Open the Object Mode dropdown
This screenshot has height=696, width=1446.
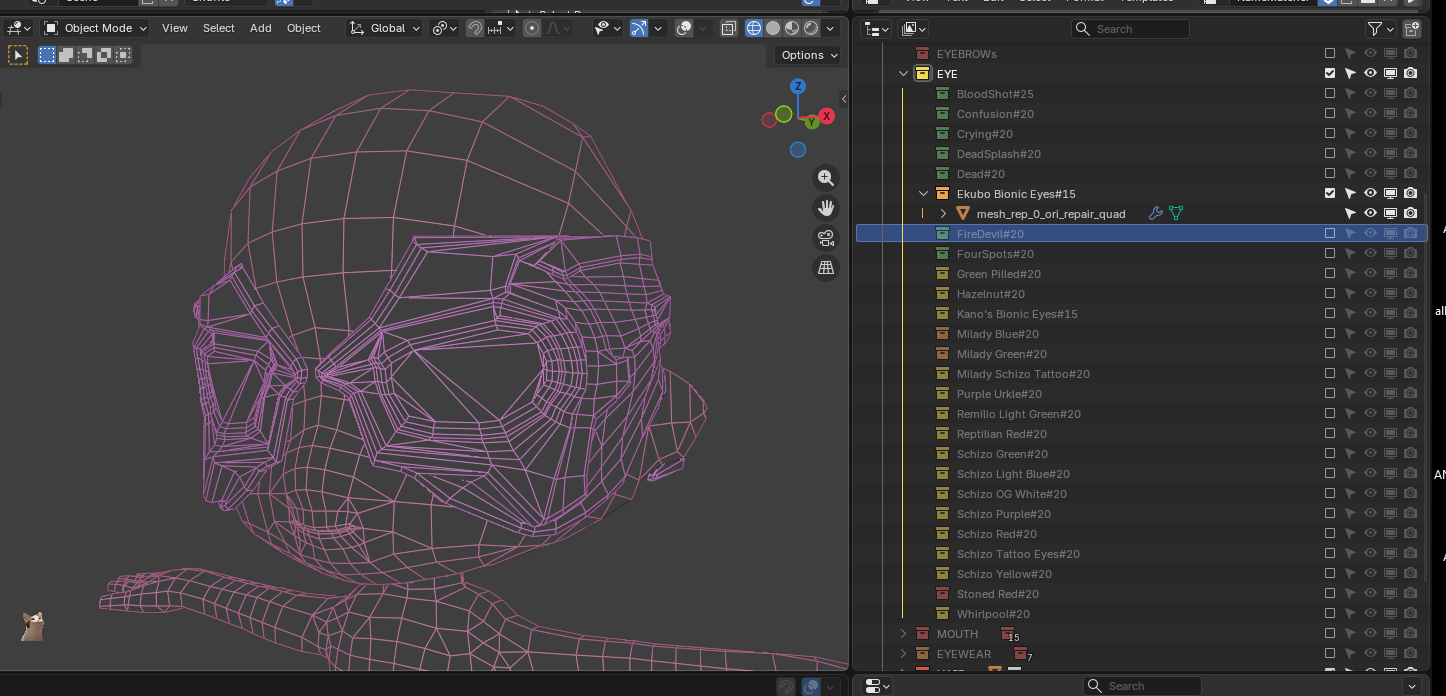point(95,28)
